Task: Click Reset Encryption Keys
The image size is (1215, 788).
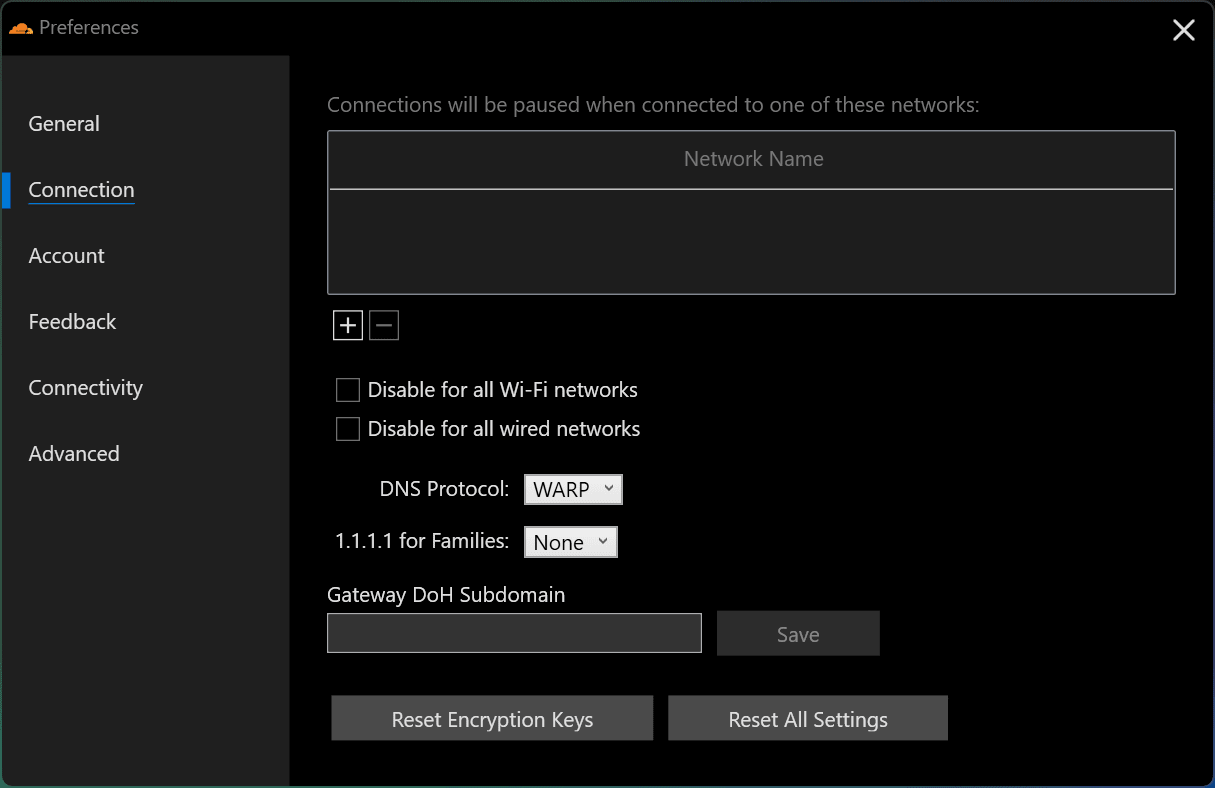Action: click(492, 719)
